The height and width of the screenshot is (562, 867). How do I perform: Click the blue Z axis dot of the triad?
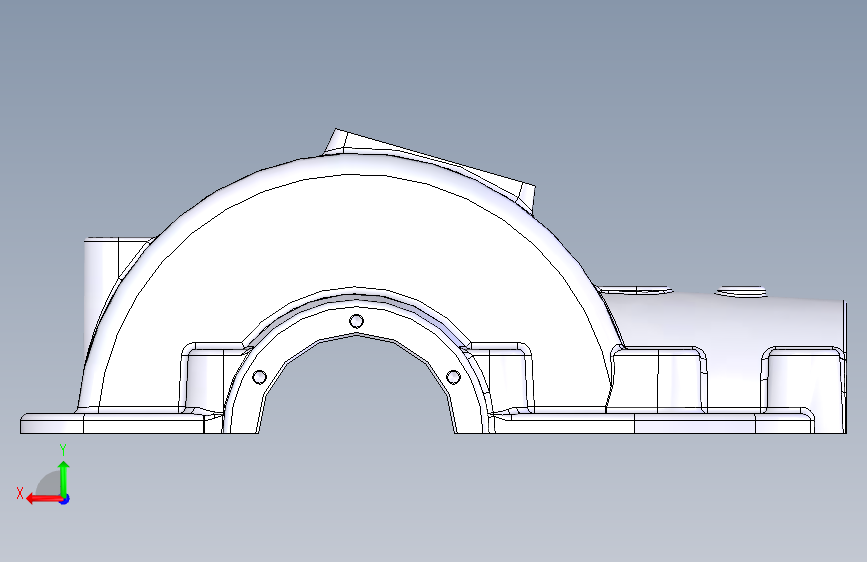coord(65,499)
